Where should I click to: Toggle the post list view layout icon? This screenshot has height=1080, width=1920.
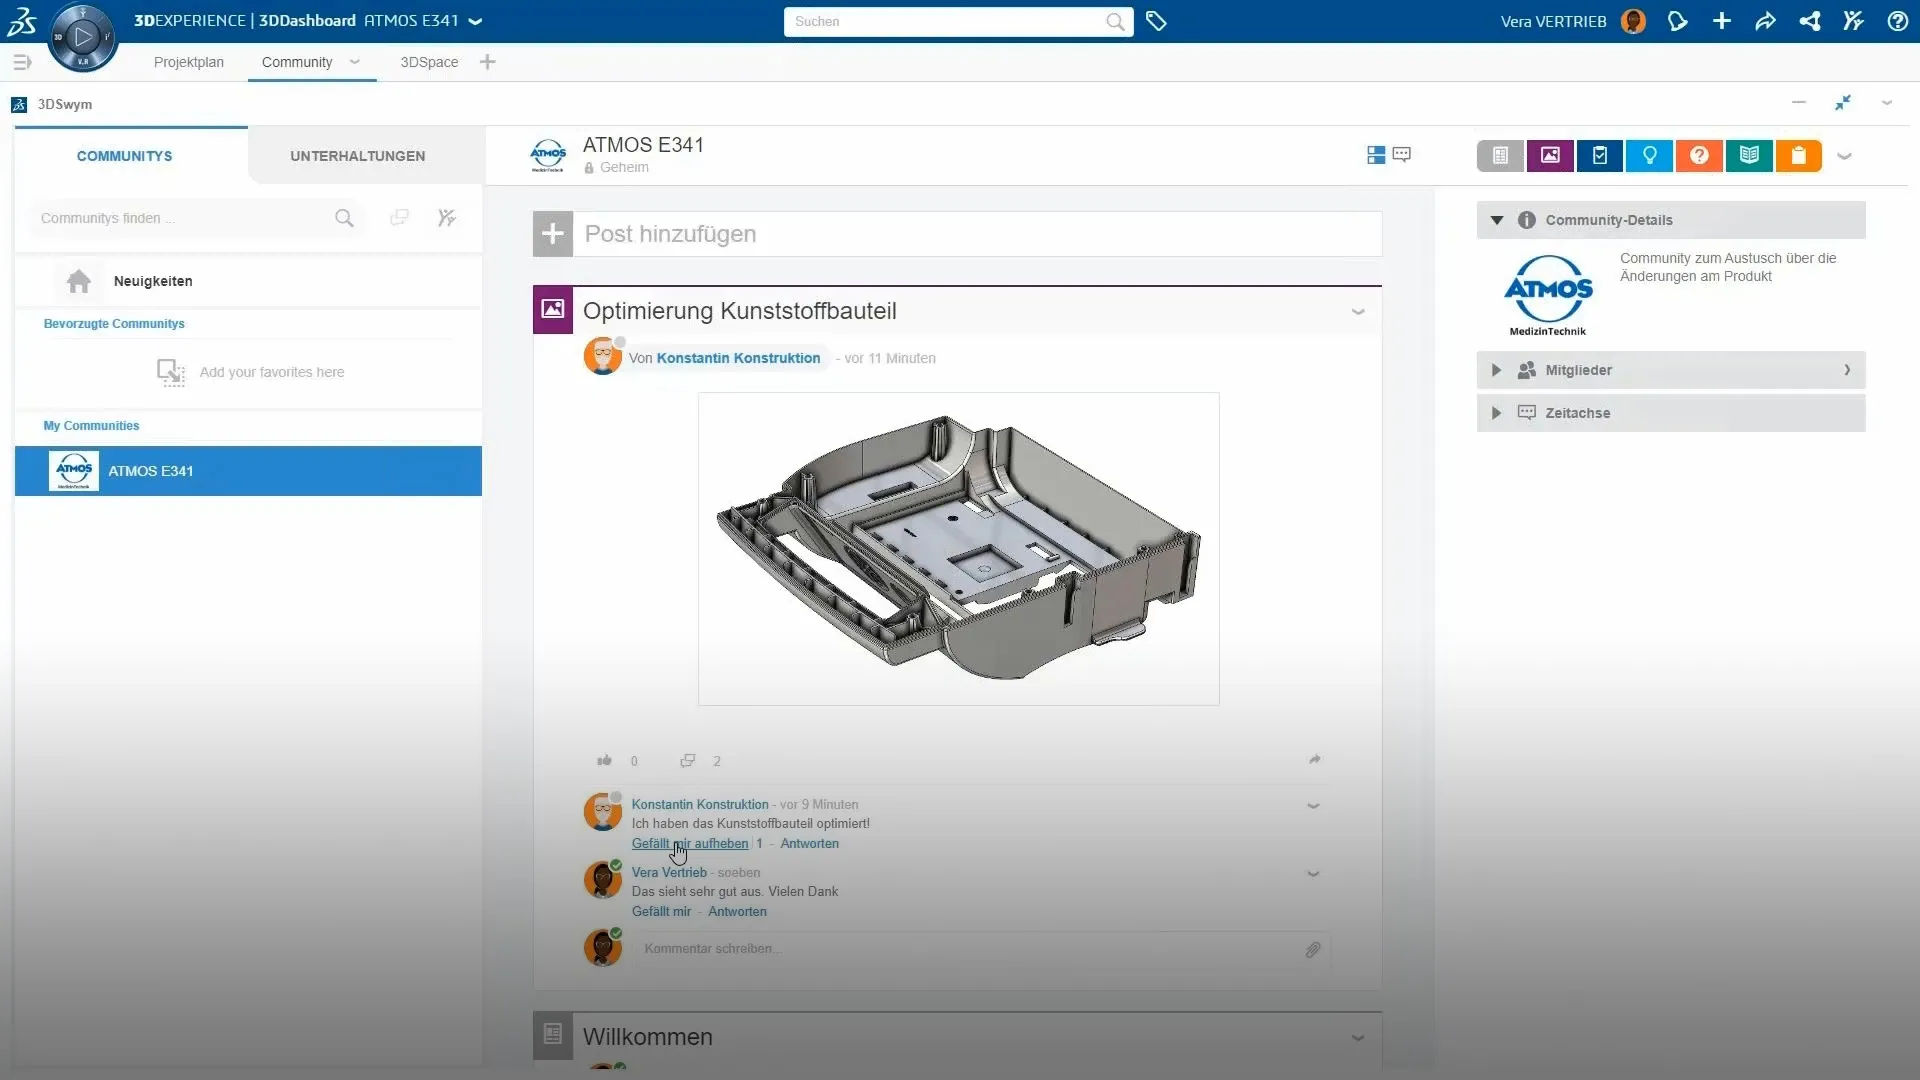1376,155
